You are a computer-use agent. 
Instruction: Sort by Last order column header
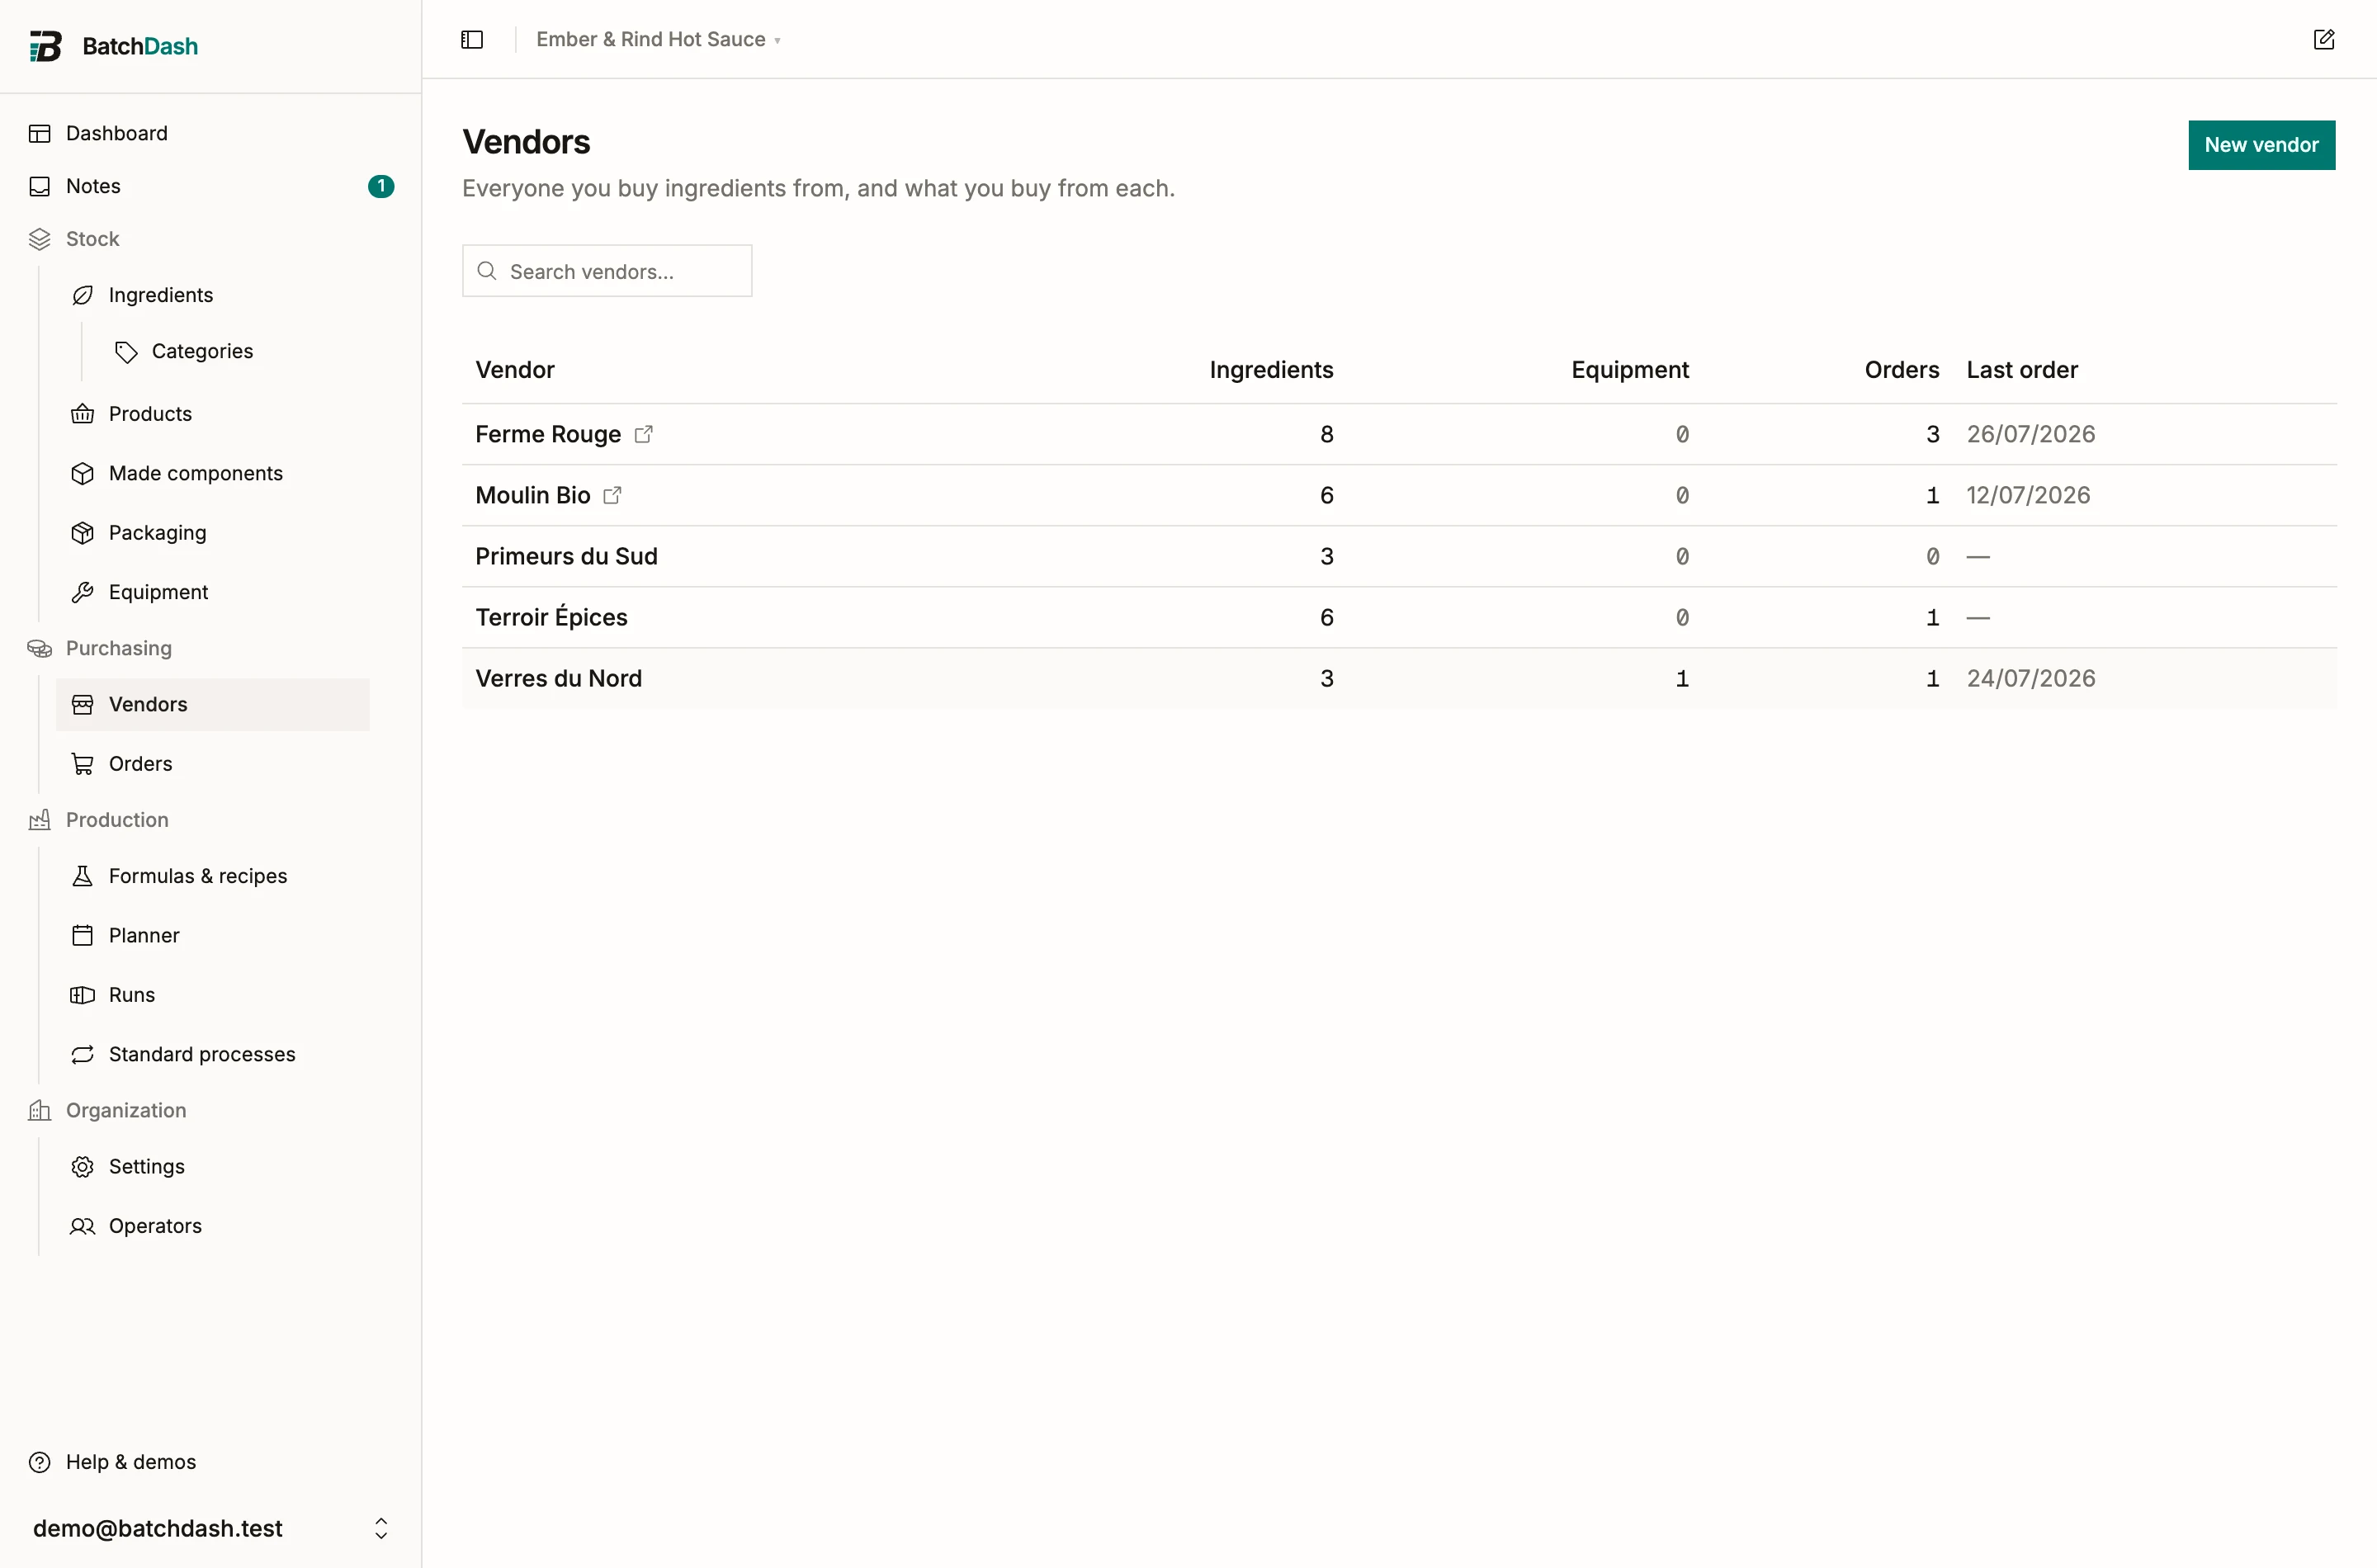pos(2022,370)
